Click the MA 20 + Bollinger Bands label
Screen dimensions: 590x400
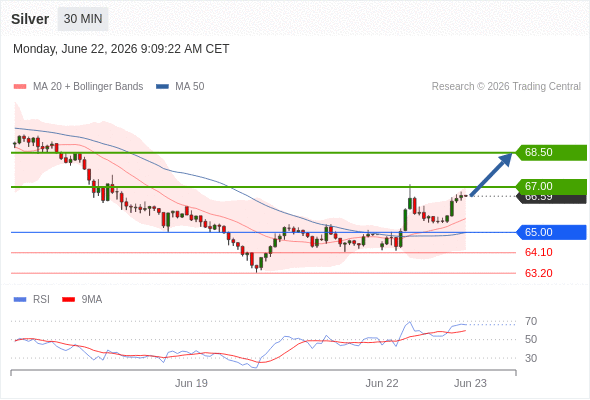88,87
